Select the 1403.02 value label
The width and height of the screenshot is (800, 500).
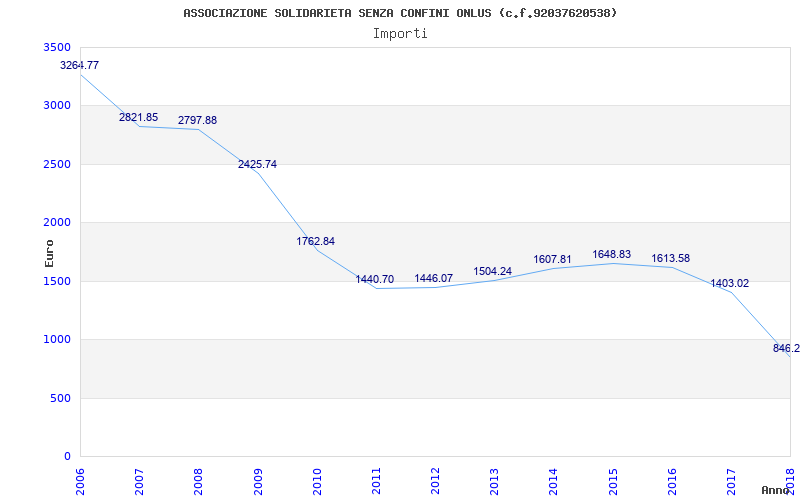(729, 283)
